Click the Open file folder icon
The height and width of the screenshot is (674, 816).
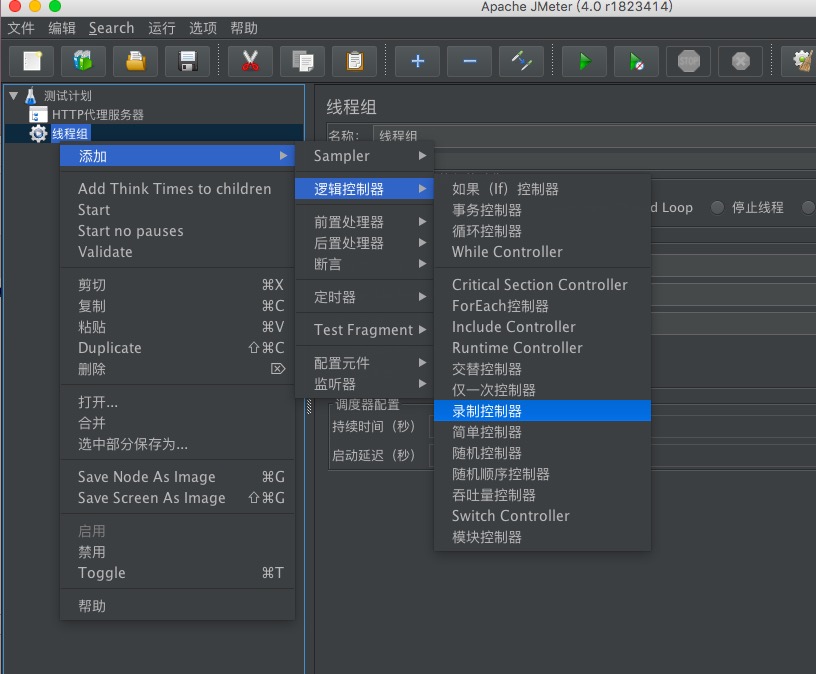(135, 61)
